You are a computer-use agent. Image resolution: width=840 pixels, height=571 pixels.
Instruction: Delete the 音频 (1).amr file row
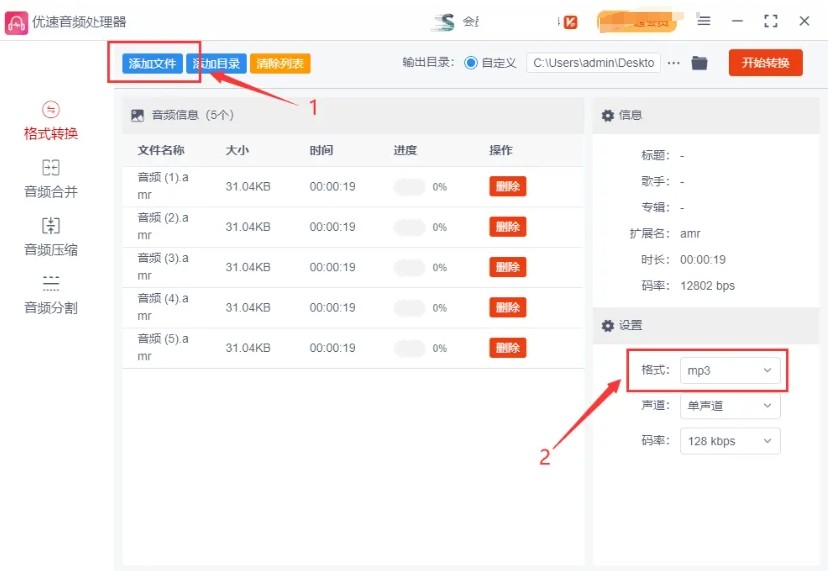click(x=507, y=187)
